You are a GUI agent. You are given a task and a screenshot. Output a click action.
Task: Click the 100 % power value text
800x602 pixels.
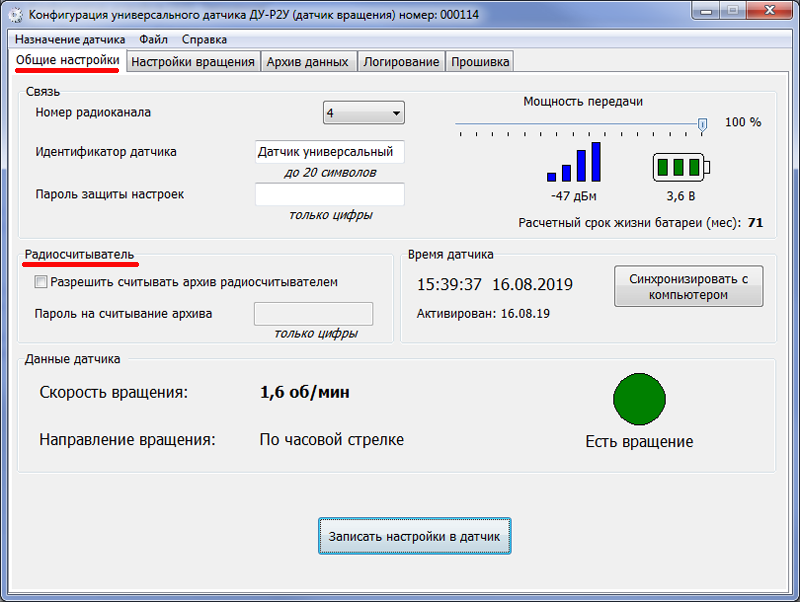coord(743,122)
